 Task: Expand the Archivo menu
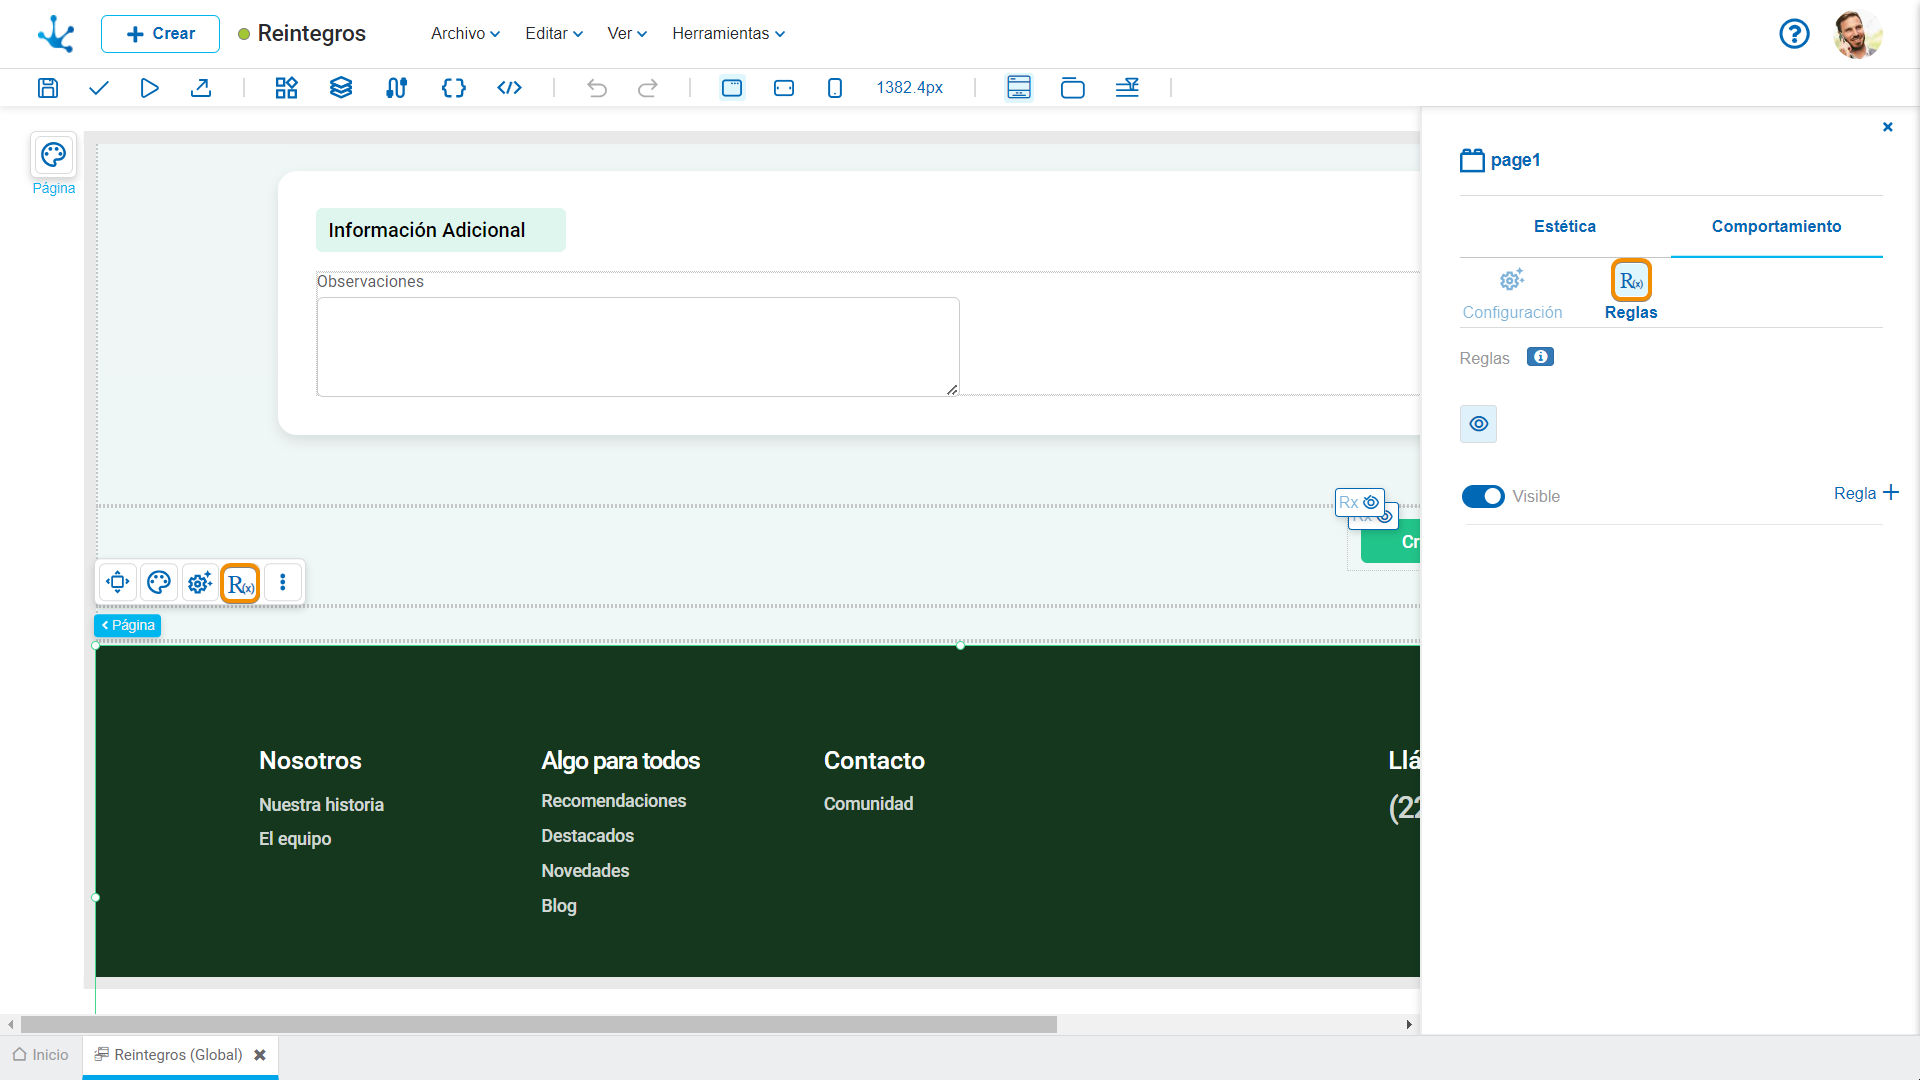[465, 34]
